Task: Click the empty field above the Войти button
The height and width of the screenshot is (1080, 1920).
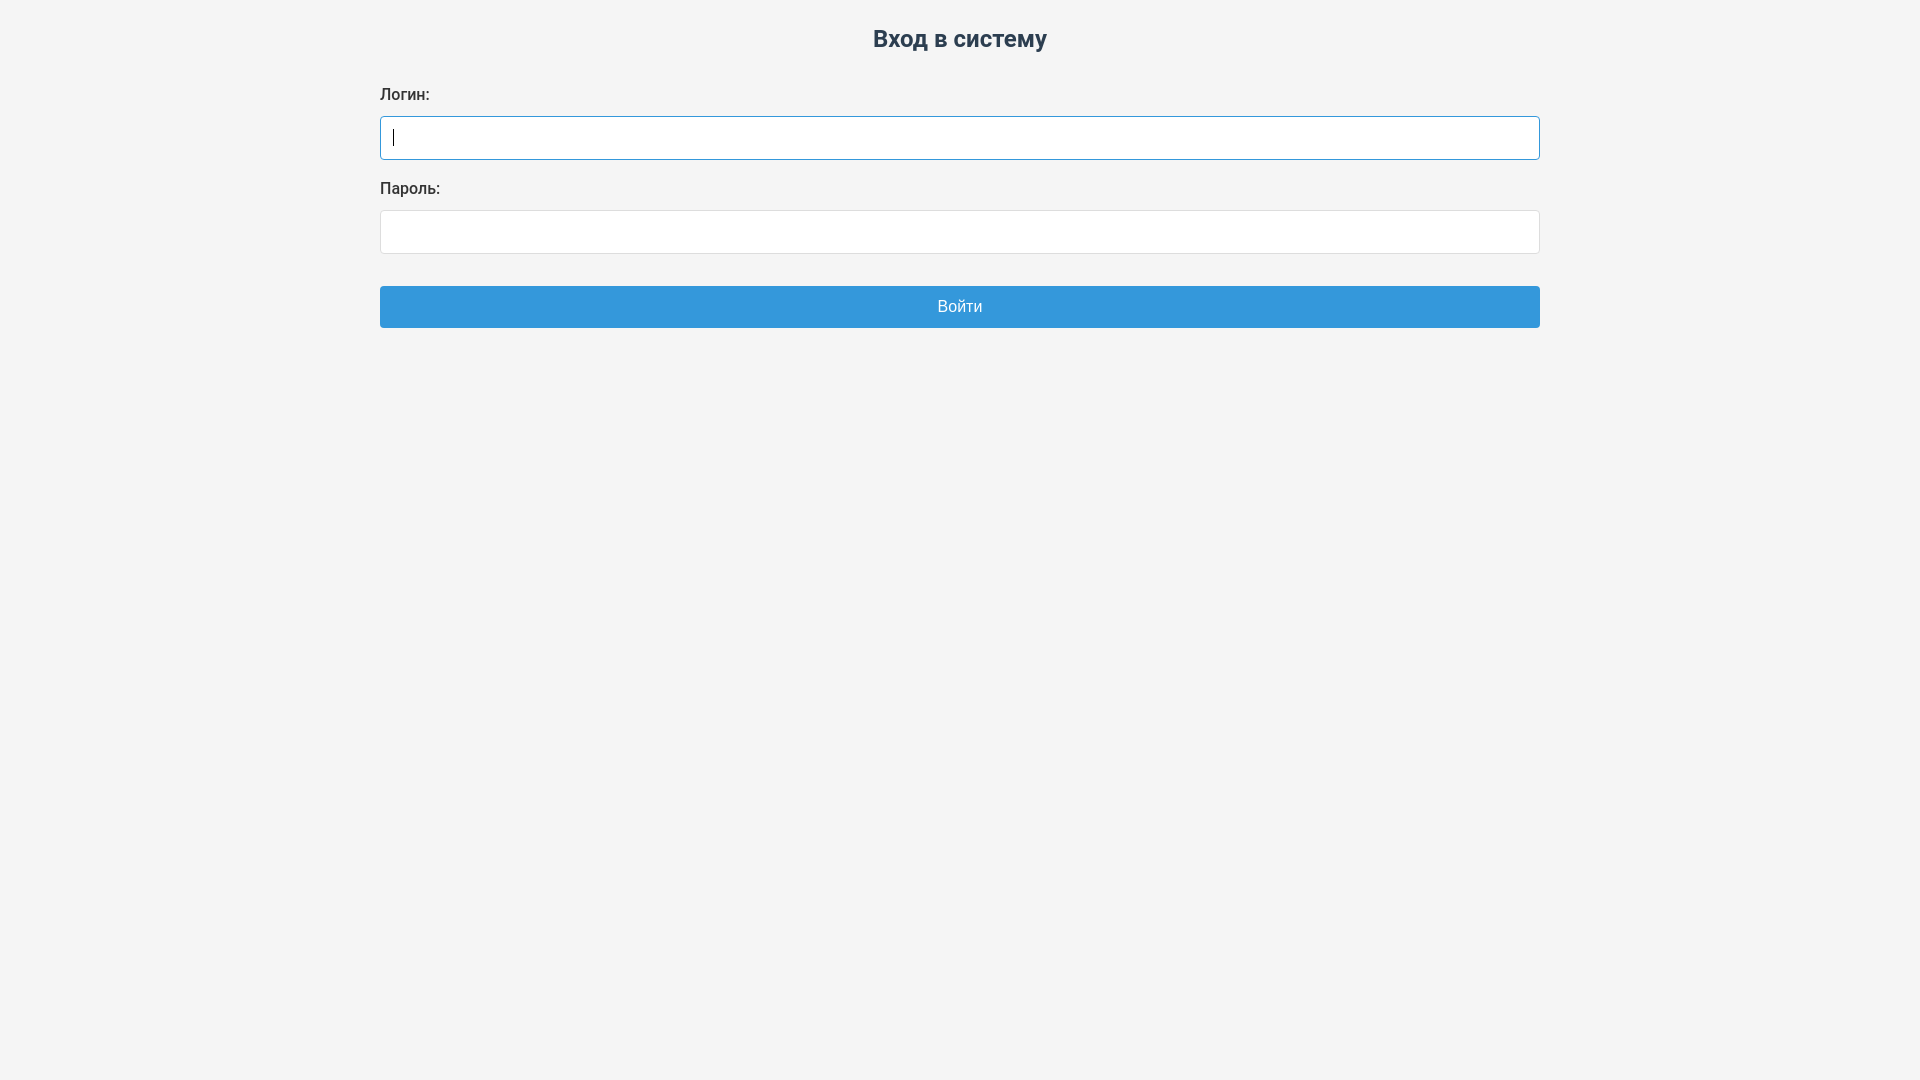Action: pyautogui.click(x=960, y=232)
